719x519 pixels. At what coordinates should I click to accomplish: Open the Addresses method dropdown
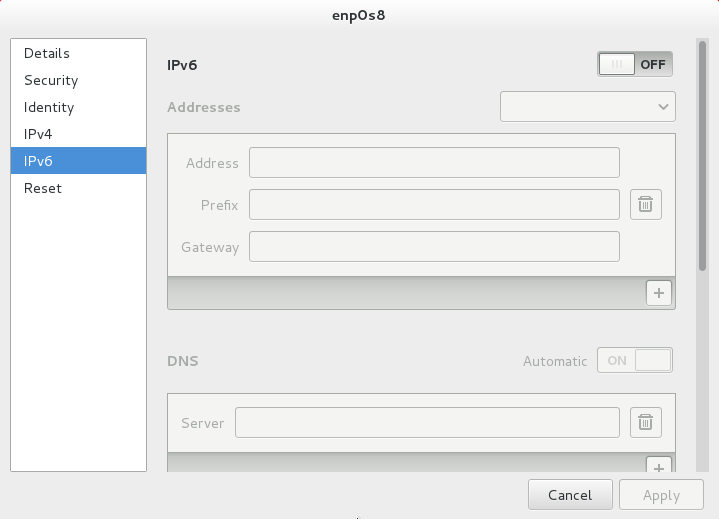pyautogui.click(x=587, y=107)
